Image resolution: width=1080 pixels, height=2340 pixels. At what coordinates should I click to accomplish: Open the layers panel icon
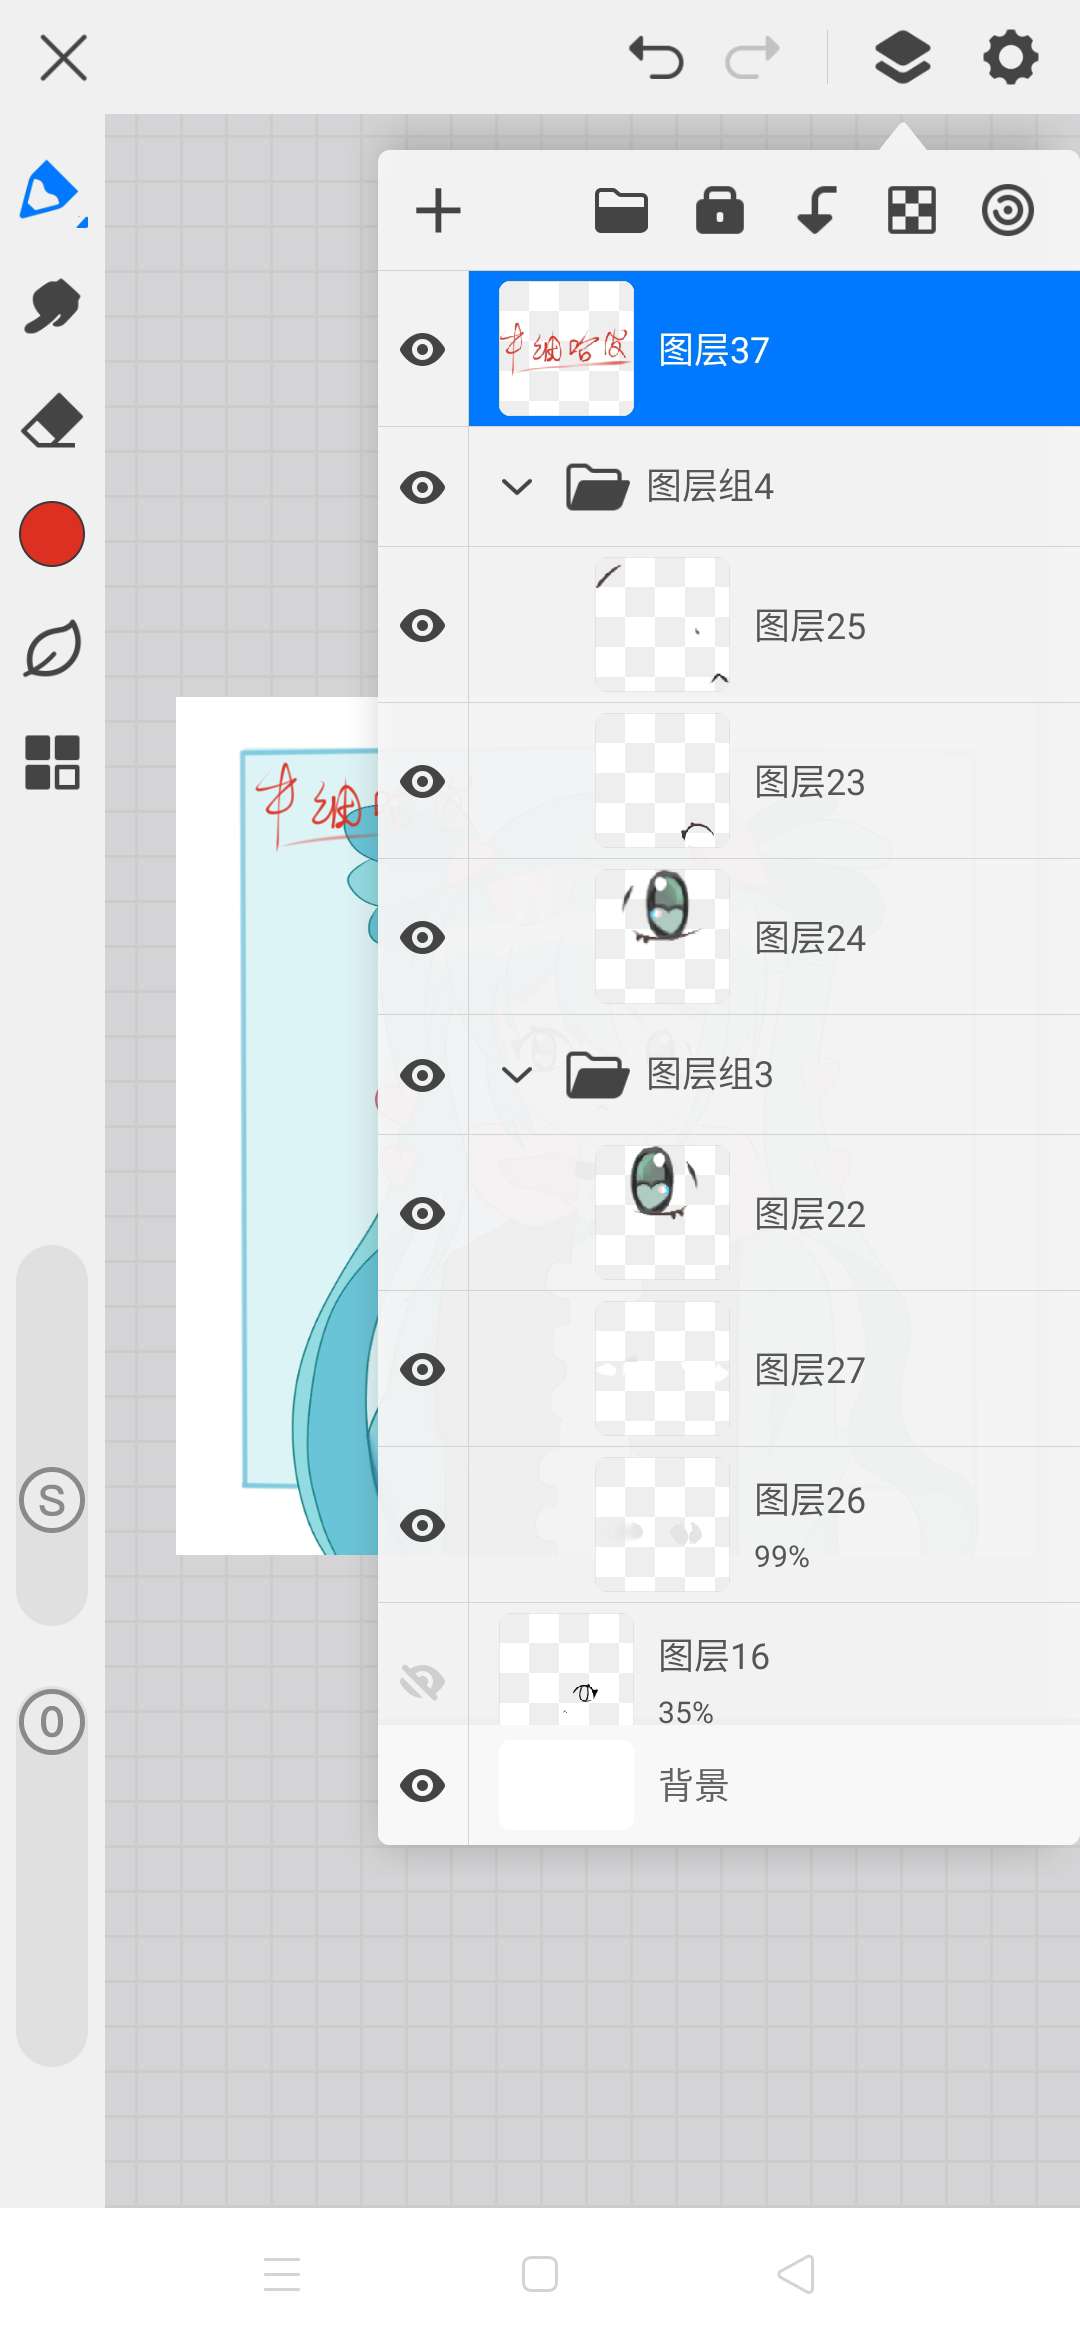903,57
